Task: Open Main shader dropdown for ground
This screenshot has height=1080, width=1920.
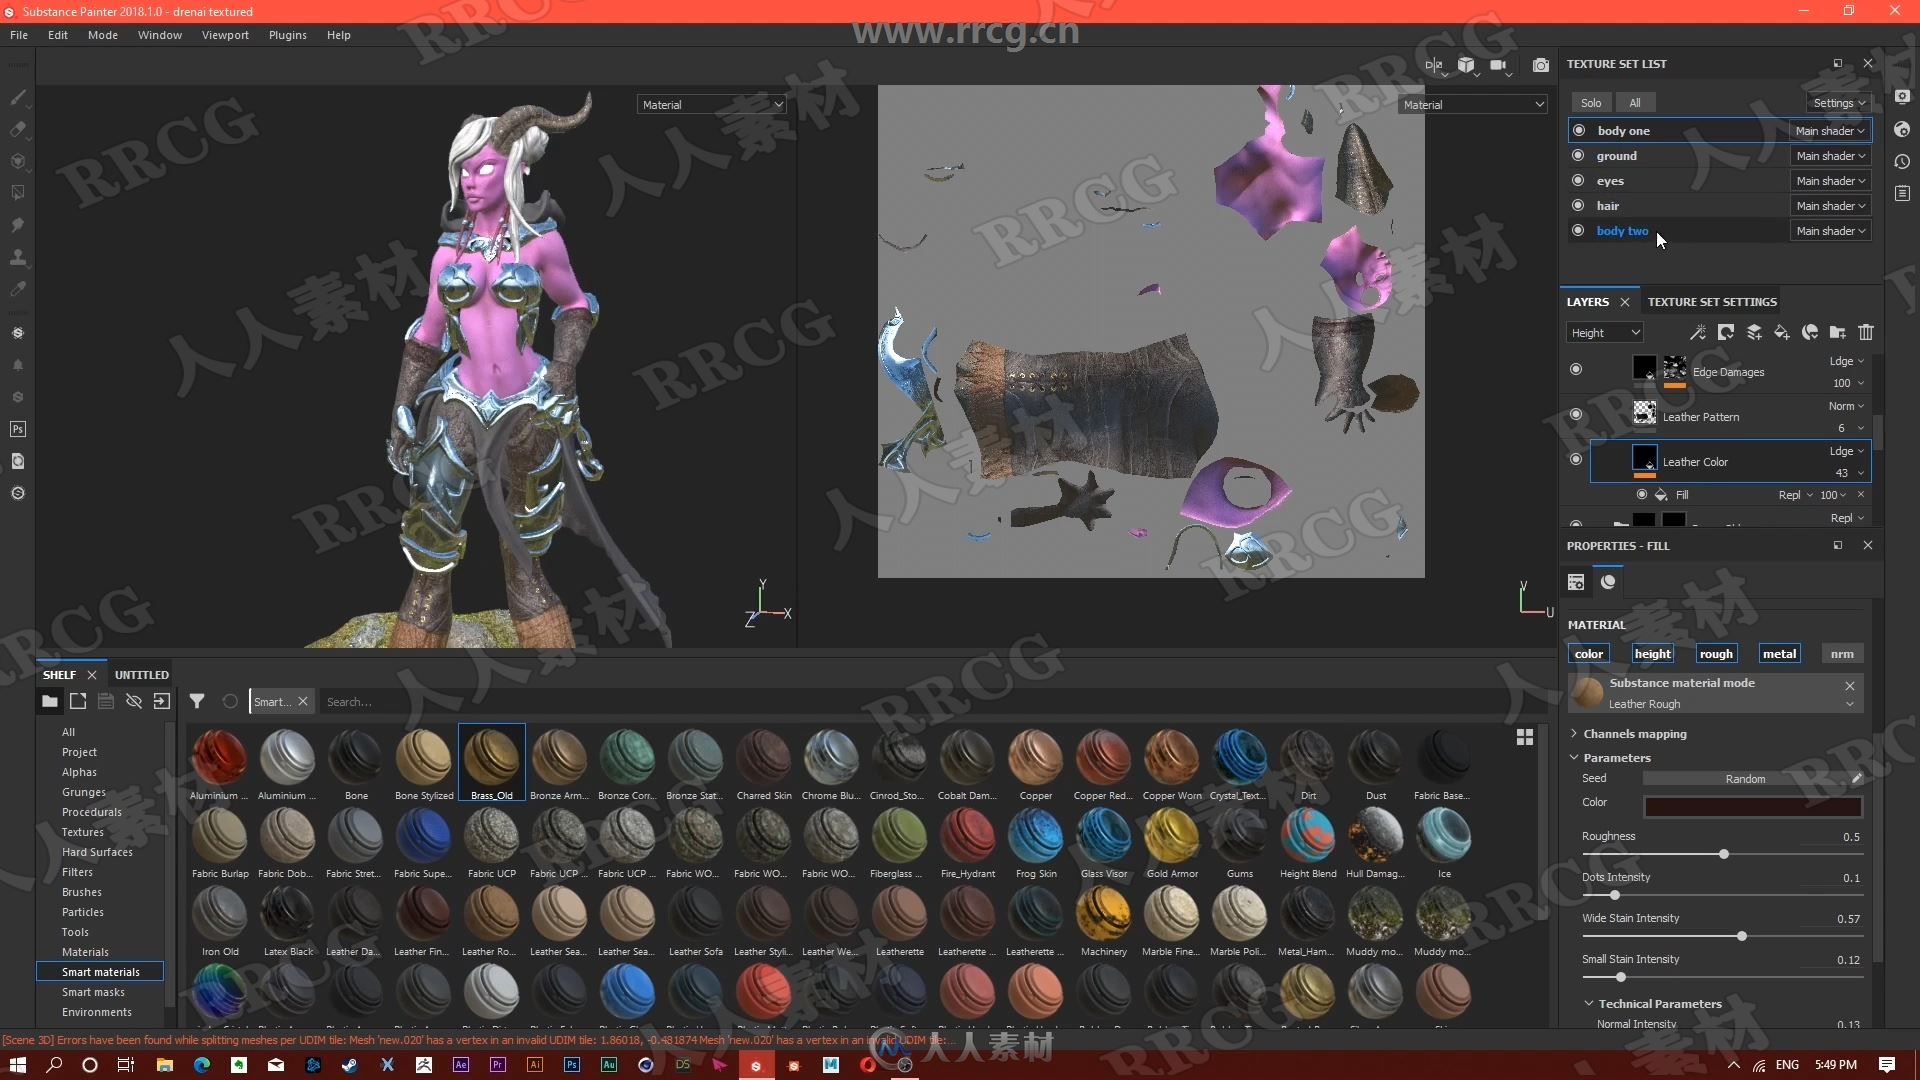Action: coord(1830,155)
